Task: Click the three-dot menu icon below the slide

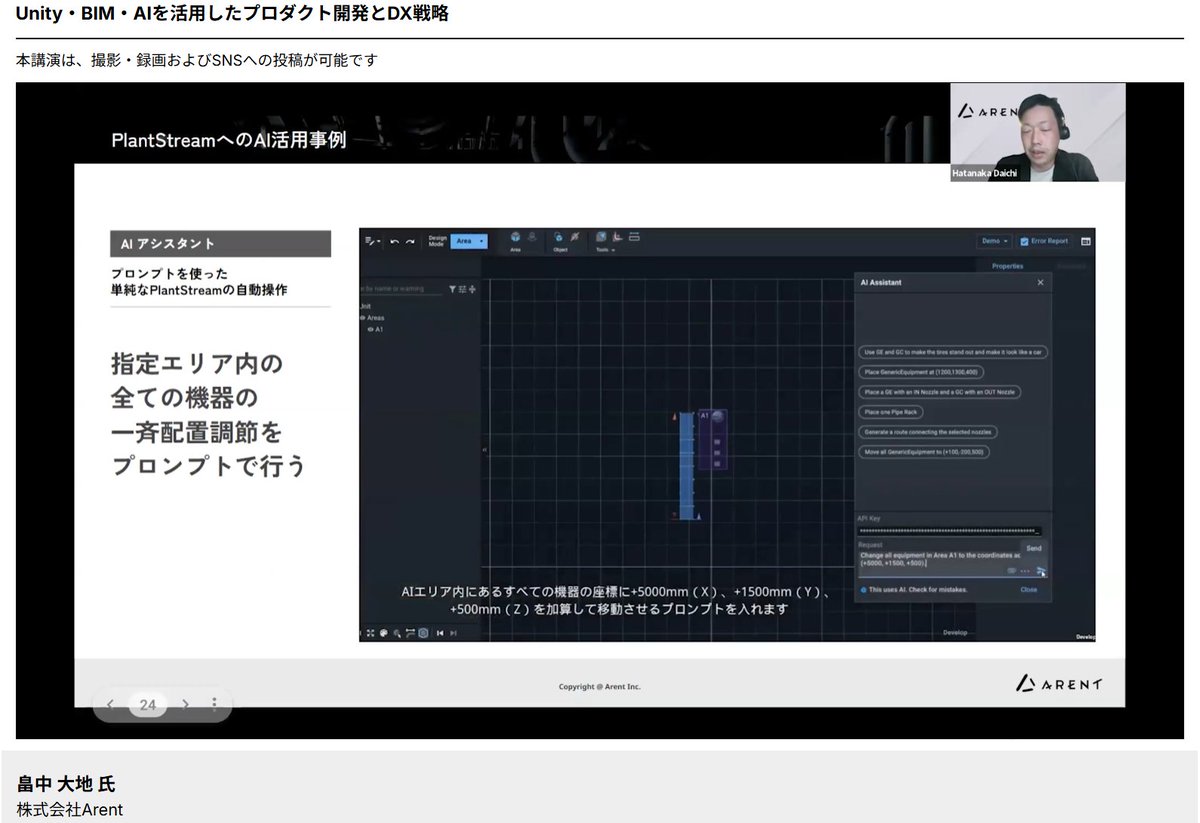Action: [x=214, y=704]
